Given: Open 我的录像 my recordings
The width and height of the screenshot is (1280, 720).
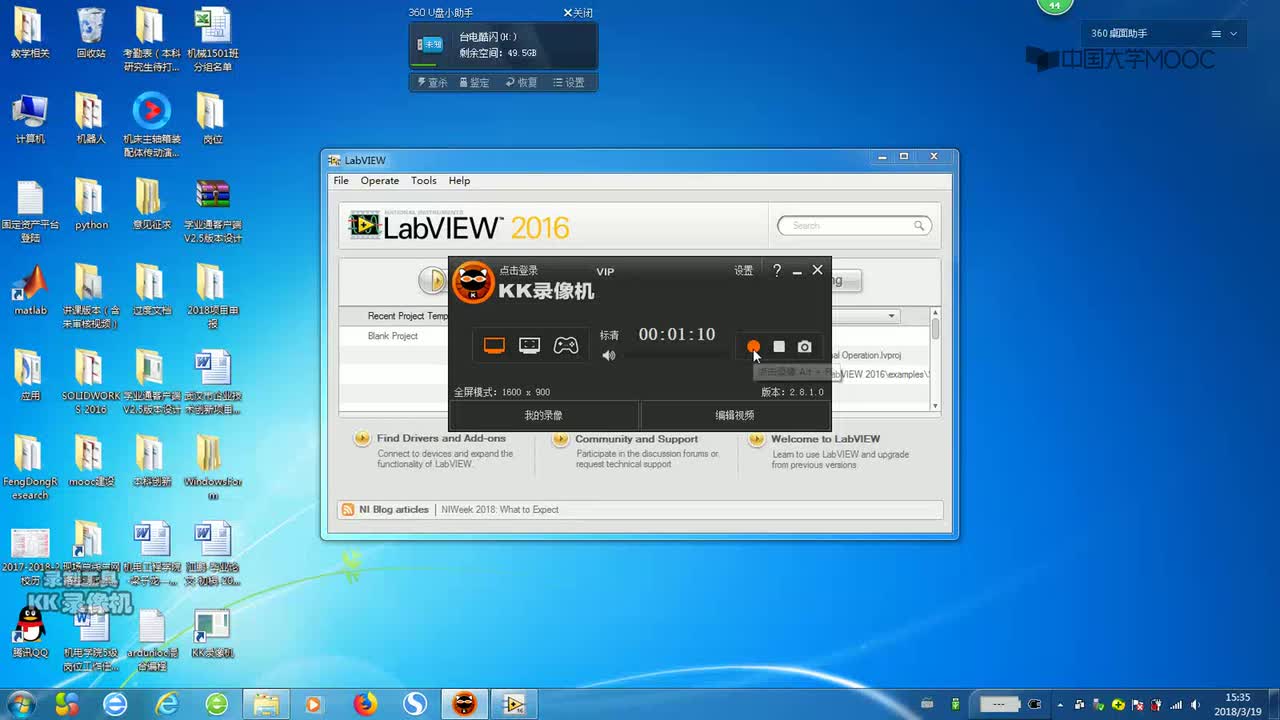Looking at the screenshot, I should click(x=544, y=415).
